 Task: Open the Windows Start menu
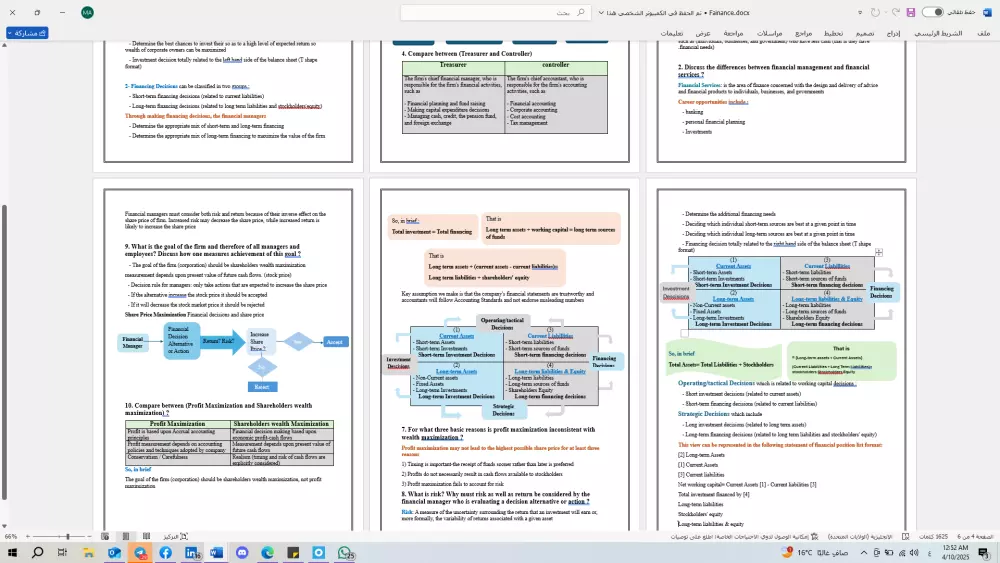click(12, 552)
